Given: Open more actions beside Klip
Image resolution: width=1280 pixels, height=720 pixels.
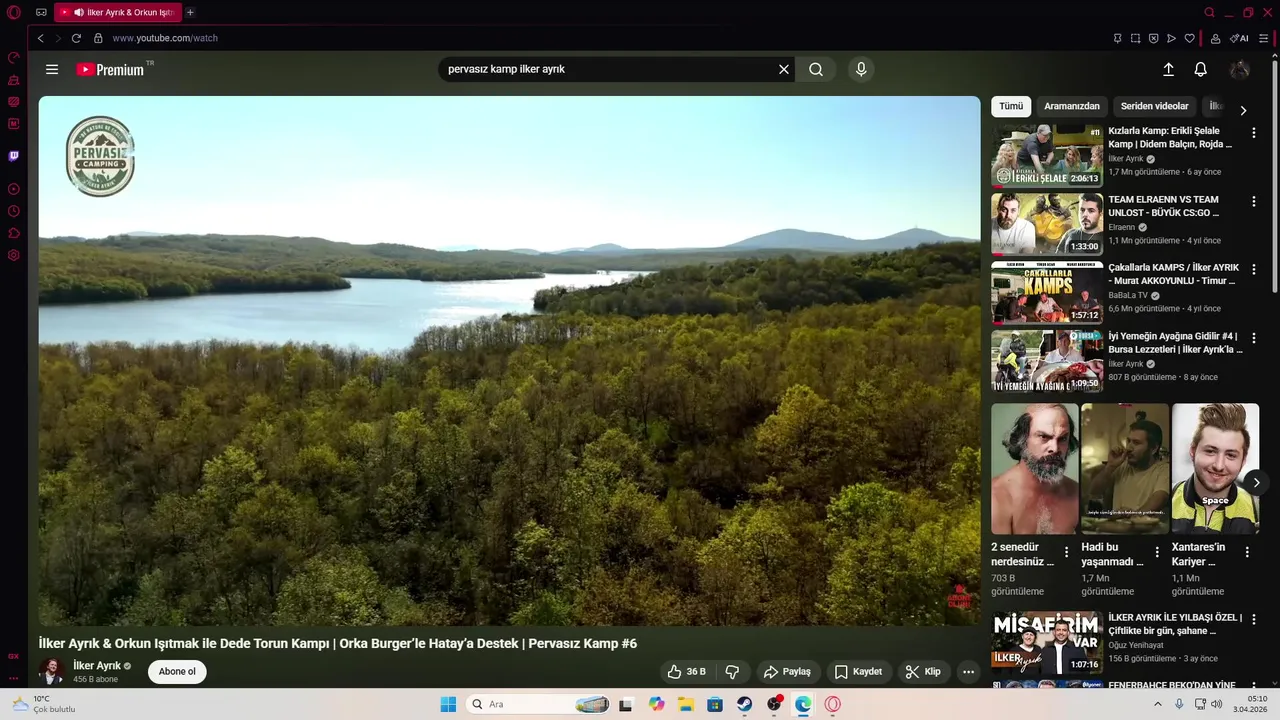Looking at the screenshot, I should pos(968,672).
